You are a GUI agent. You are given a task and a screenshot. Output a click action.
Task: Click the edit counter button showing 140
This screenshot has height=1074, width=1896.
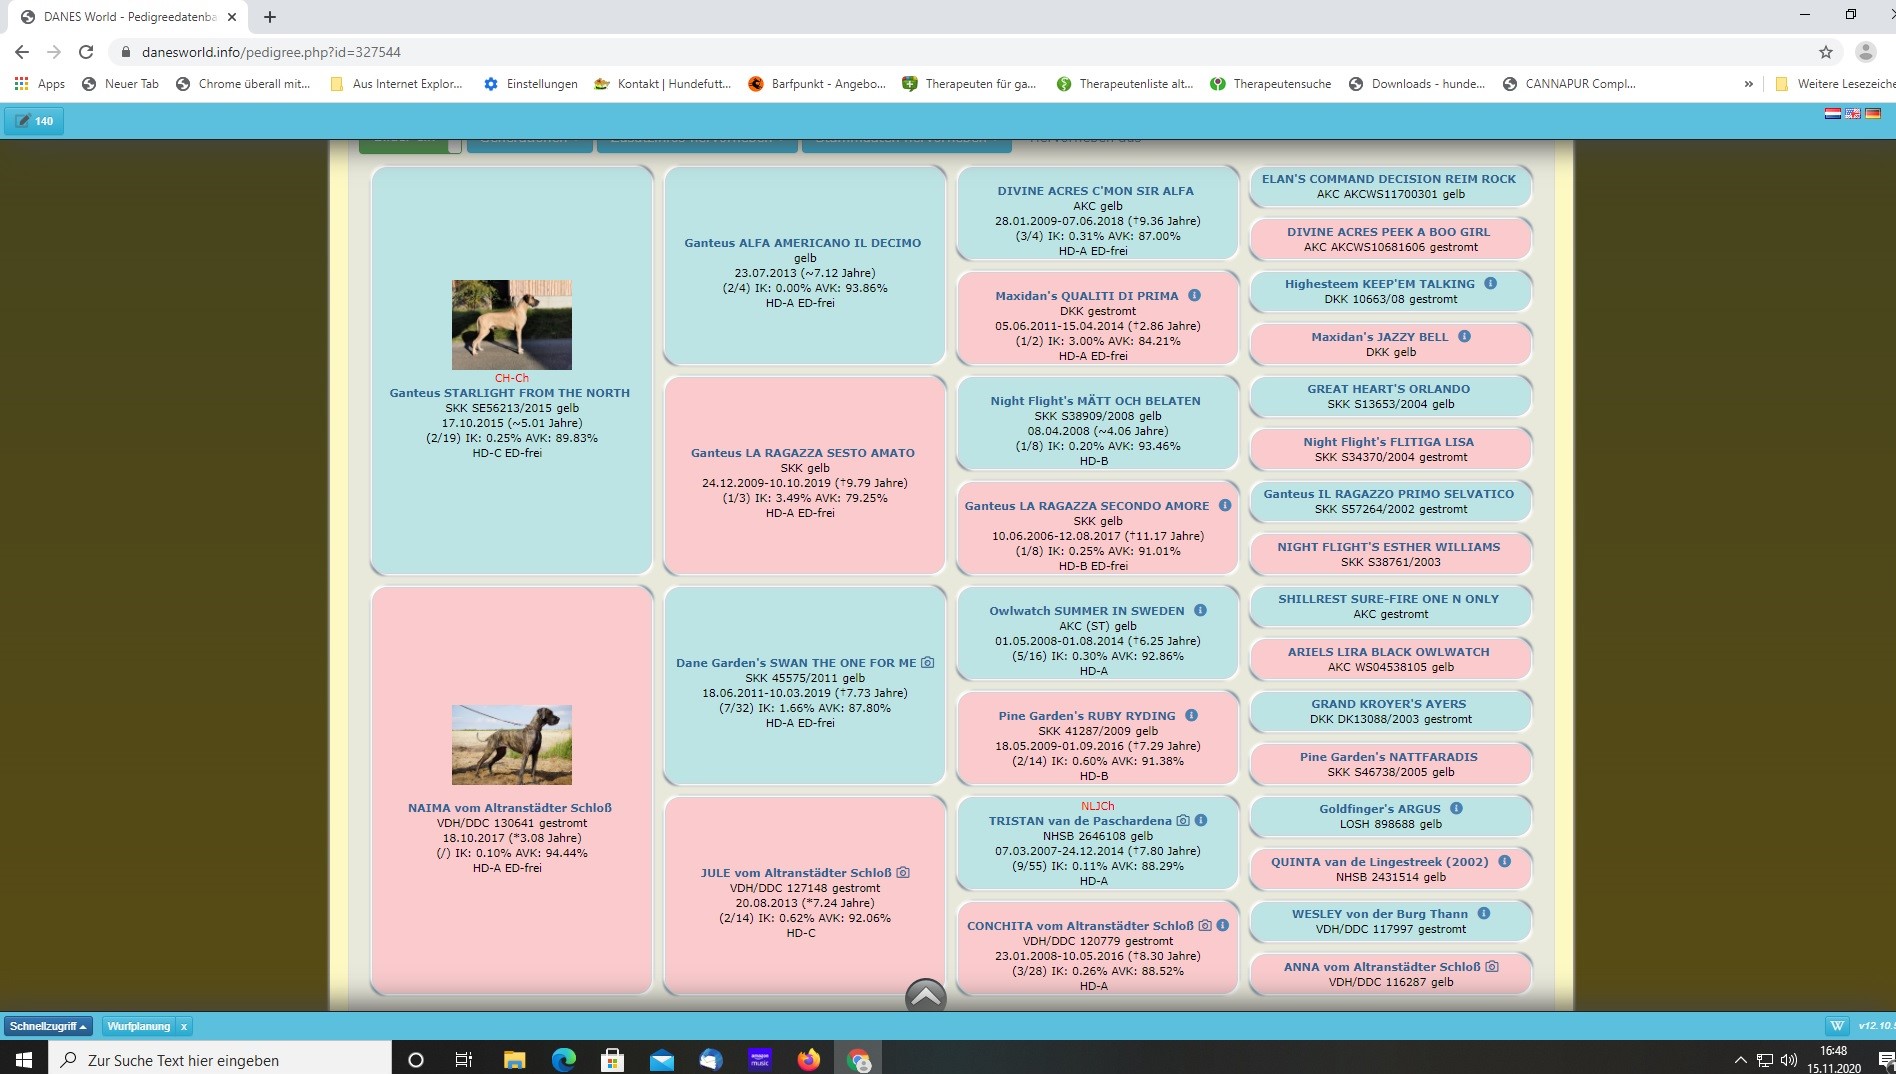click(x=35, y=121)
